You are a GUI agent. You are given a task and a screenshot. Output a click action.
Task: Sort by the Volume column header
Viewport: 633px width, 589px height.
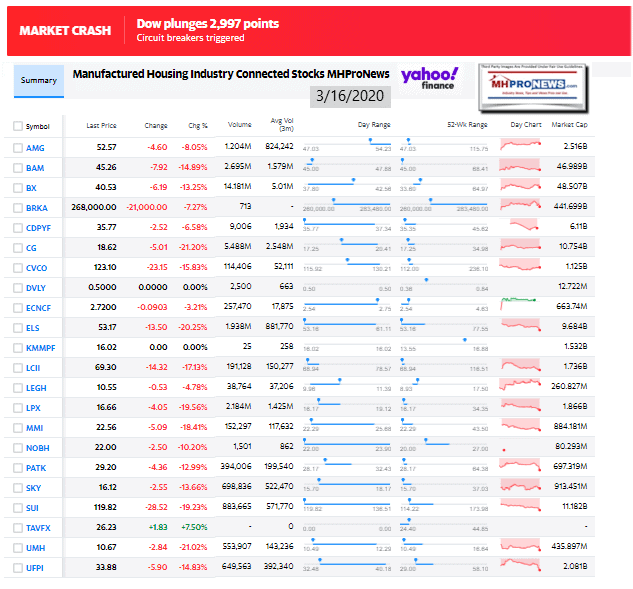click(239, 124)
